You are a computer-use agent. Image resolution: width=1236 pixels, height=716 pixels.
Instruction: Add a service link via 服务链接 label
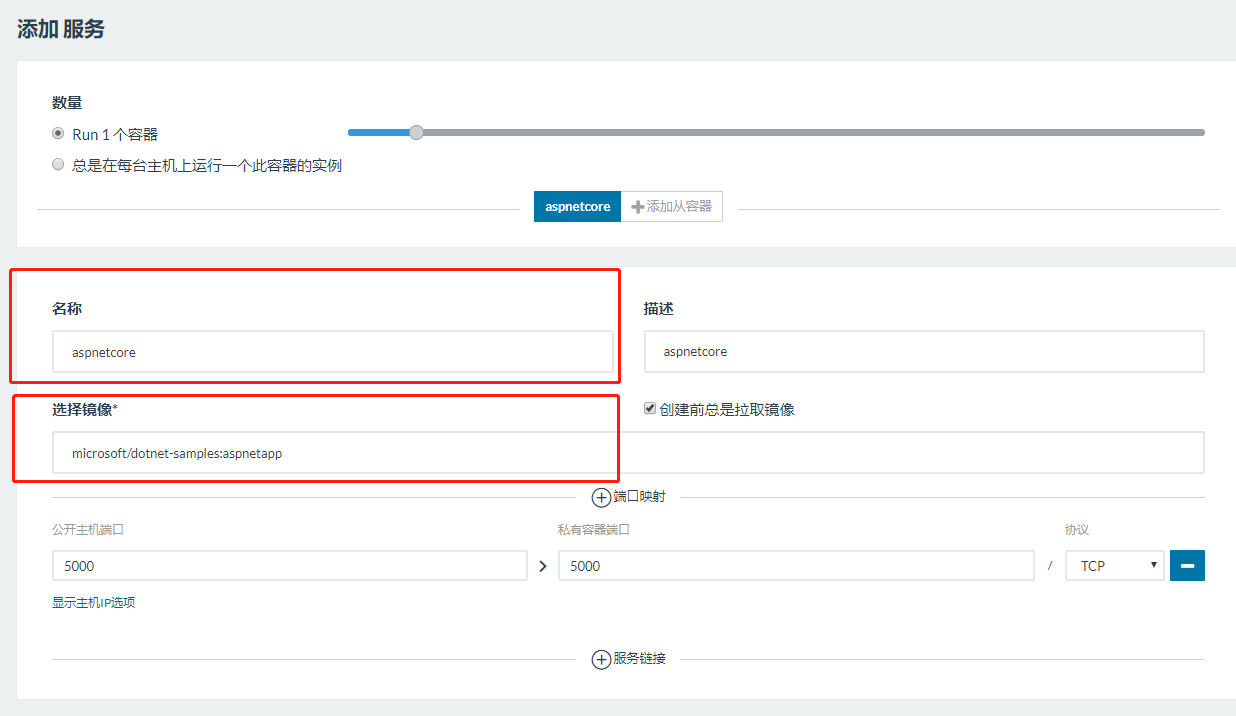(639, 659)
